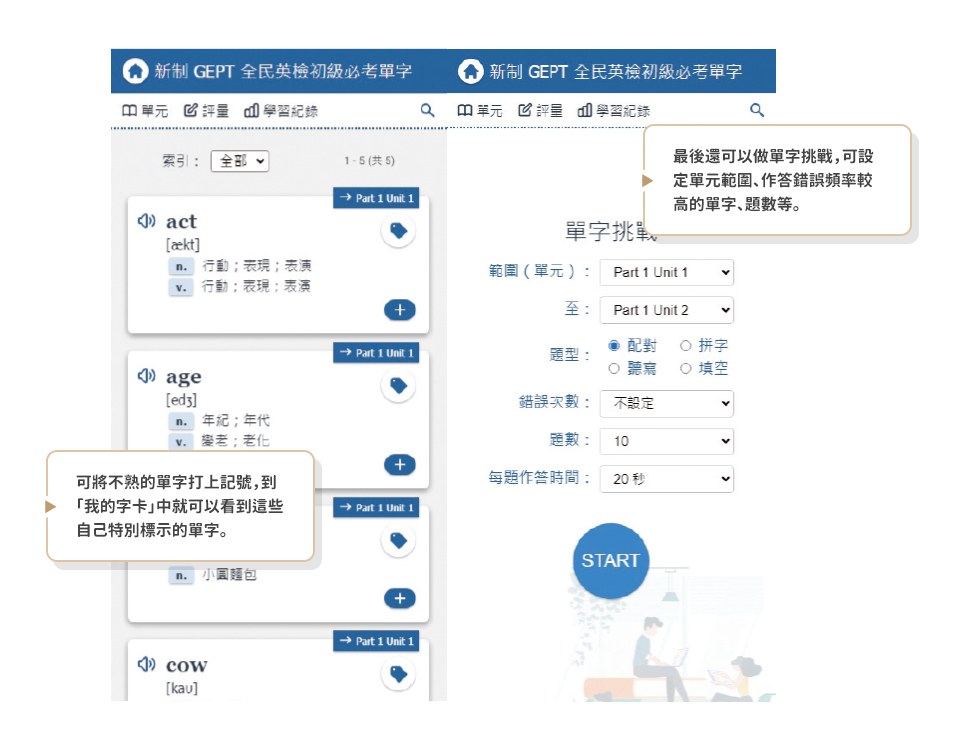Open the 錯誤次數 dropdown showing 不設定
Image resolution: width=960 pixels, height=749 pixels.
point(666,404)
